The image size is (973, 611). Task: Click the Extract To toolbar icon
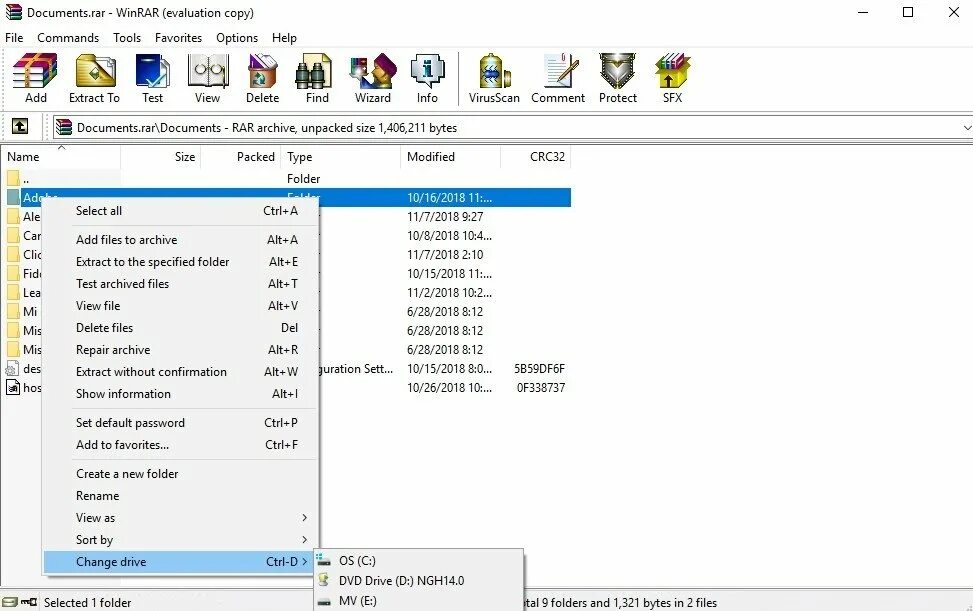tap(94, 78)
